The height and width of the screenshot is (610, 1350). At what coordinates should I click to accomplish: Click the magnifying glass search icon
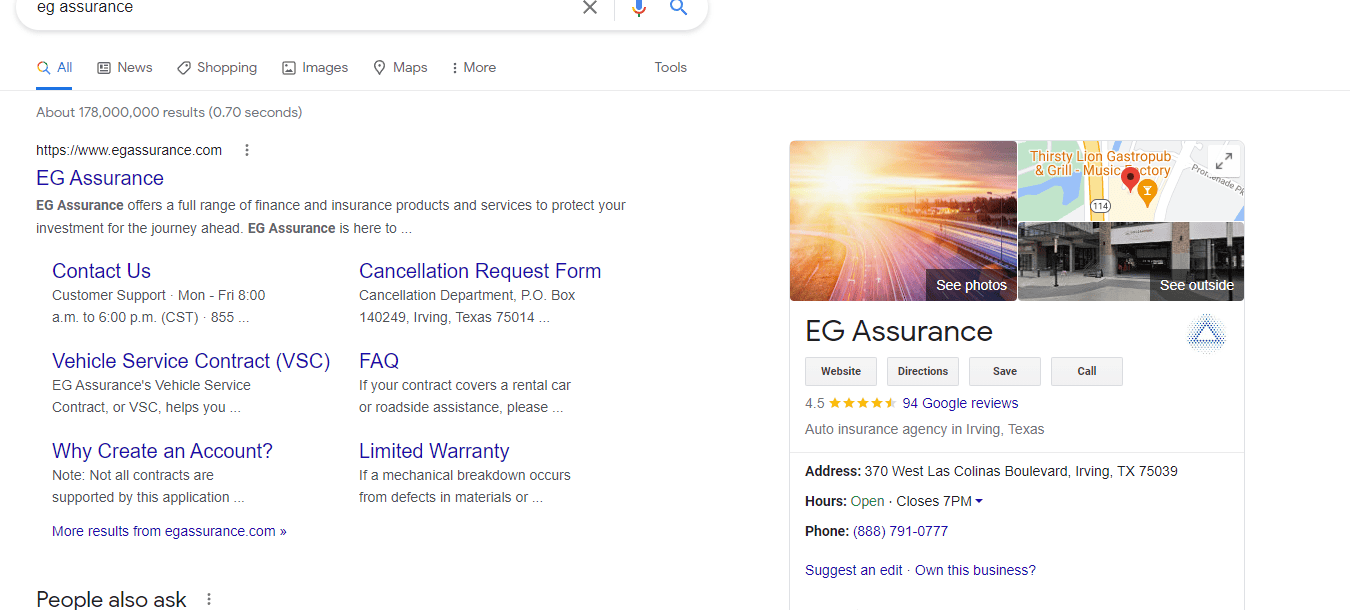click(x=679, y=8)
